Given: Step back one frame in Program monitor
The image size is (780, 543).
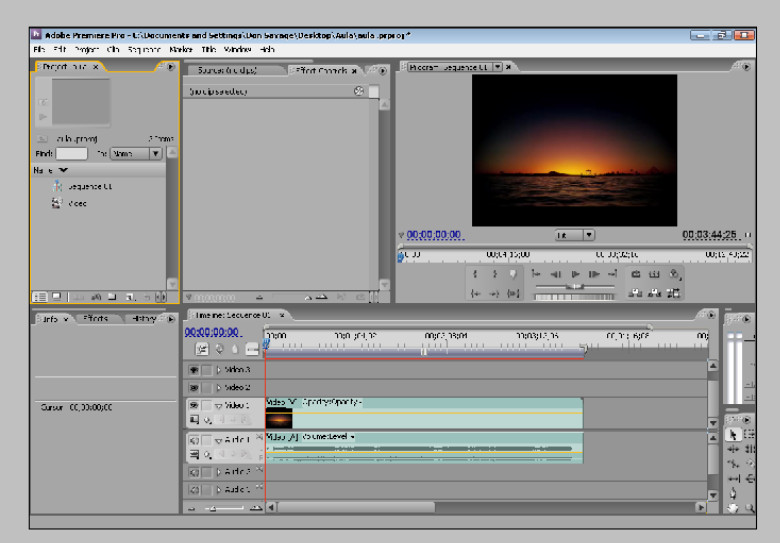Looking at the screenshot, I should (556, 274).
